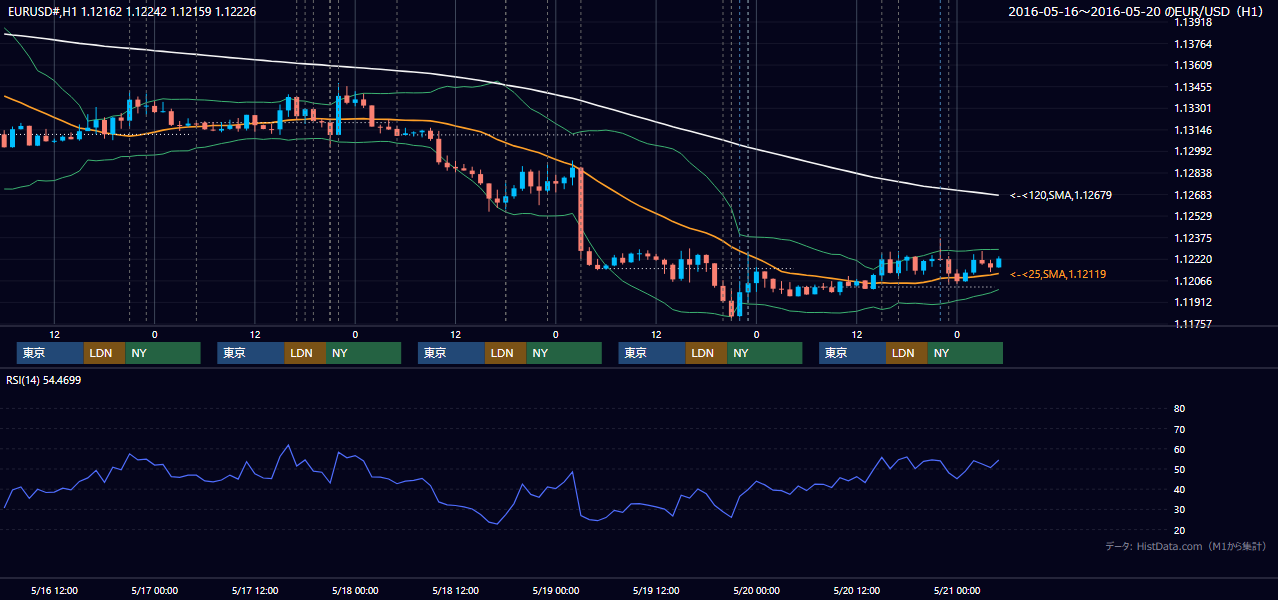Click price axis value 1.13146
Viewport: 1278px width, 600px height.
point(1193,130)
